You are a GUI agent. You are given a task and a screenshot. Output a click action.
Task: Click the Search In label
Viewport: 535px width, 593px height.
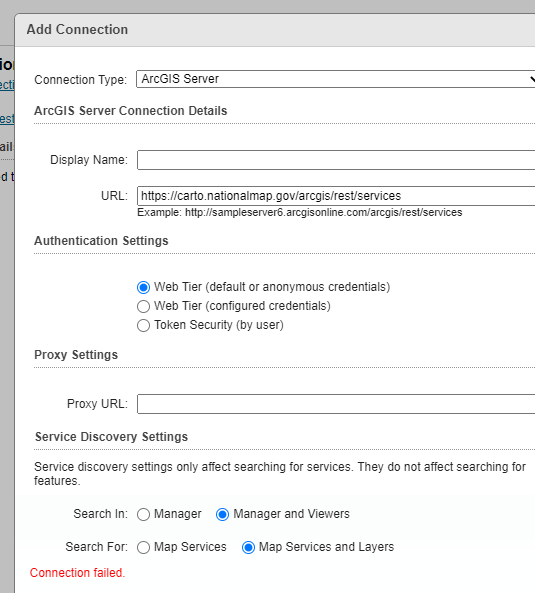101,514
